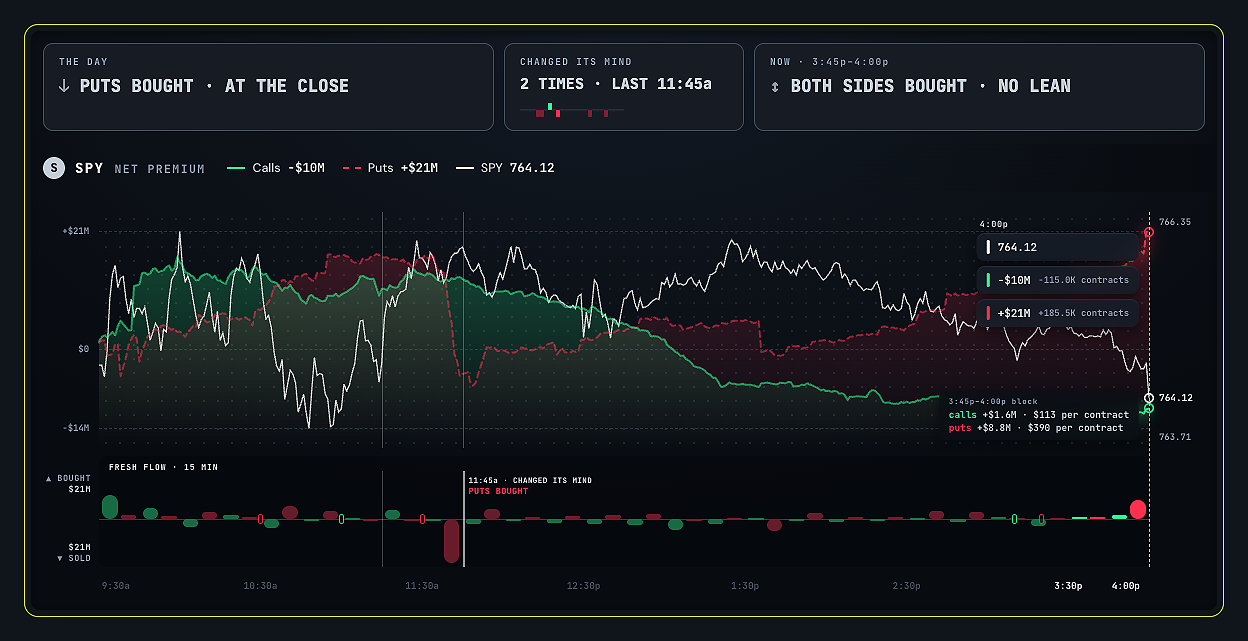Open the CHANGED ITS MIND summary card
This screenshot has width=1248, height=641.
click(x=624, y=87)
